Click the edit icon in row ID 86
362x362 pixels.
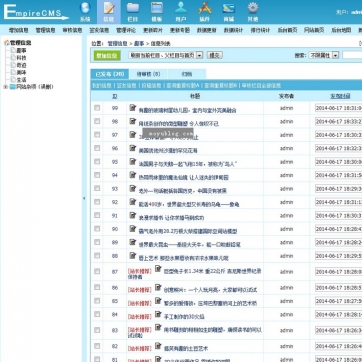coord(158,287)
